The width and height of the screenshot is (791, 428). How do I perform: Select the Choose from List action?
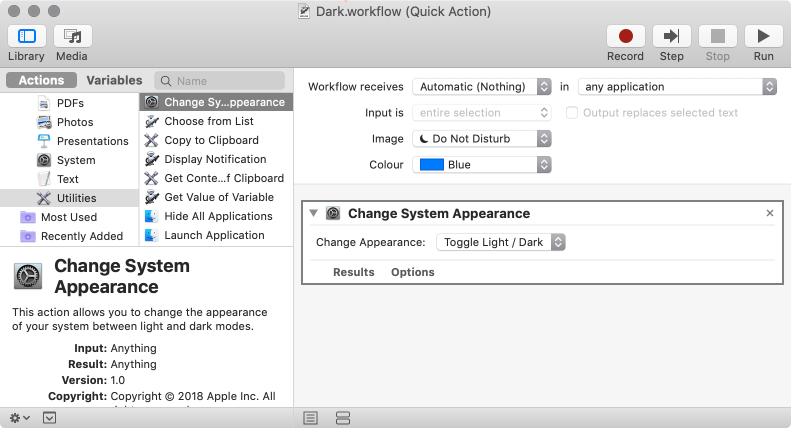click(x=216, y=121)
